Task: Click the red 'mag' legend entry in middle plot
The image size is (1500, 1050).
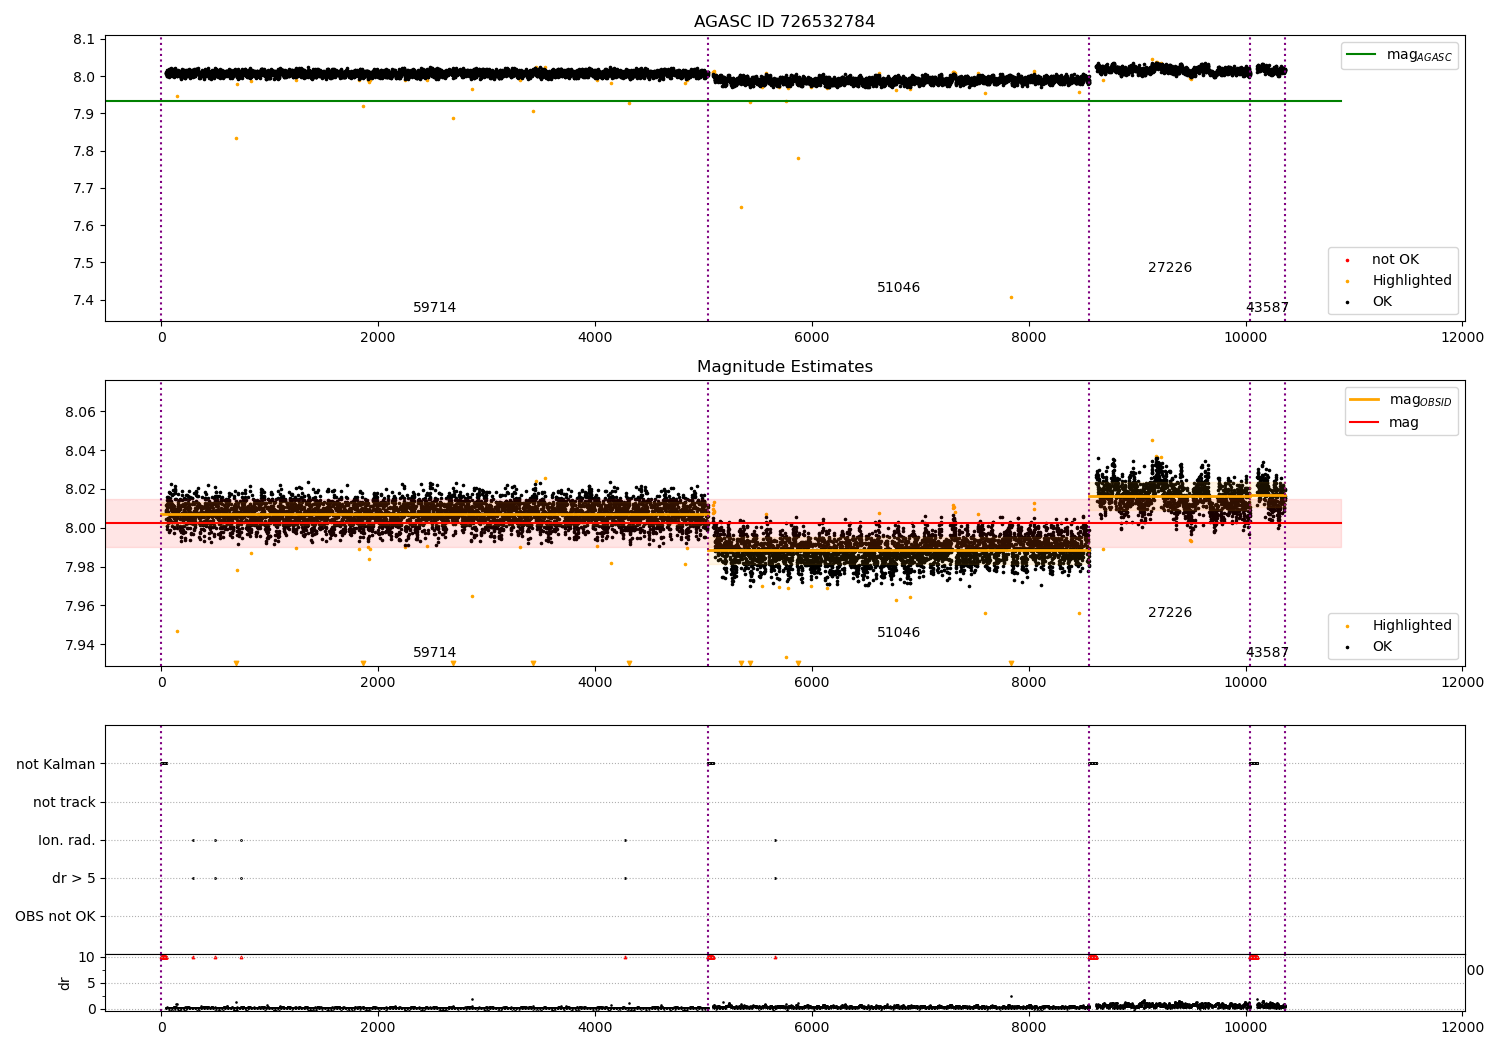Action: pyautogui.click(x=1385, y=422)
